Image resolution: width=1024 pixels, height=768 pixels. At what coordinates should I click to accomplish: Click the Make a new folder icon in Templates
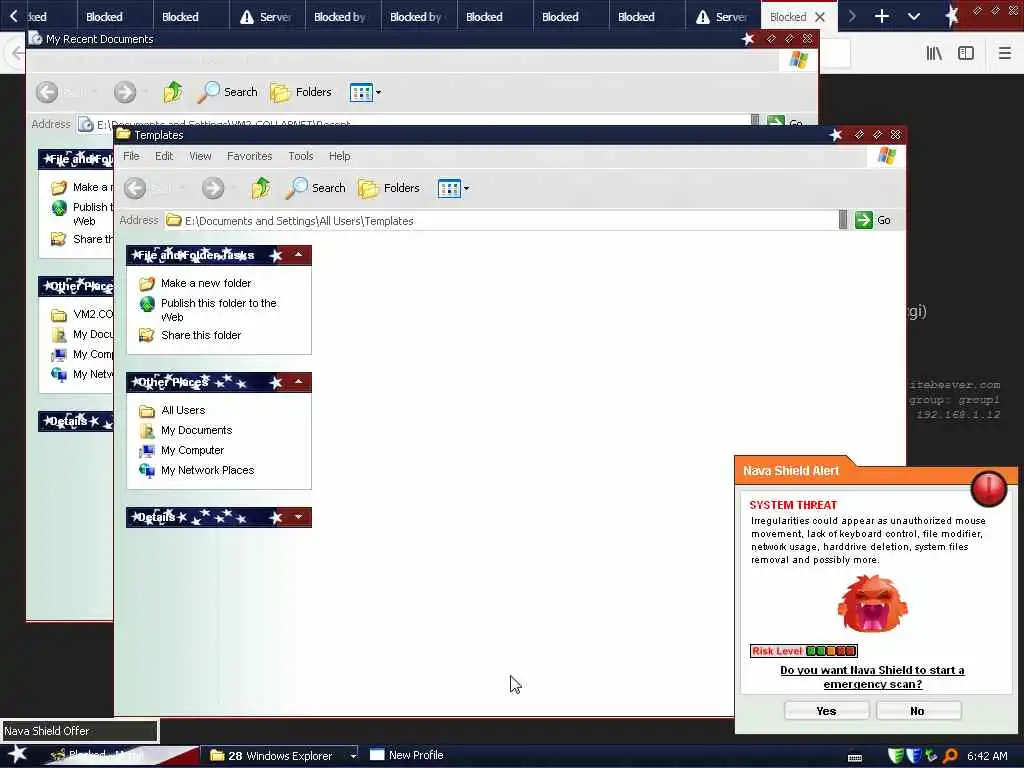(147, 283)
